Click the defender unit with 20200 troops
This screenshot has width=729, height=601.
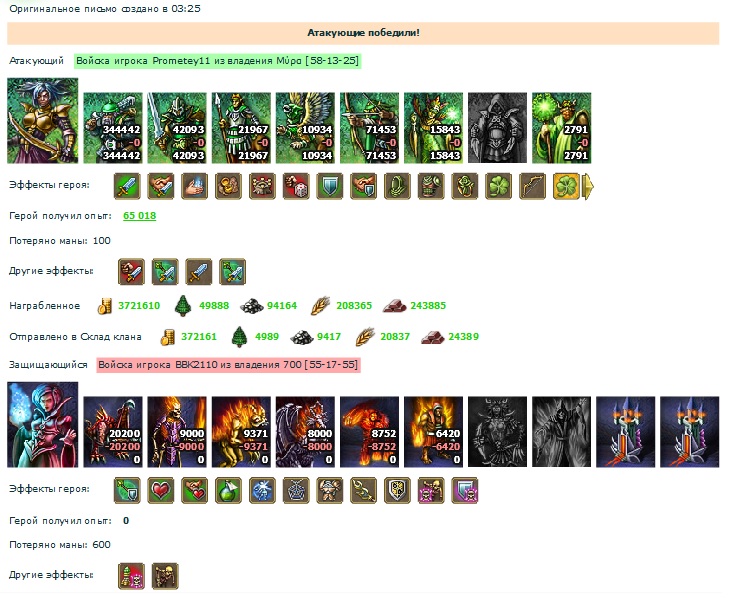[113, 432]
